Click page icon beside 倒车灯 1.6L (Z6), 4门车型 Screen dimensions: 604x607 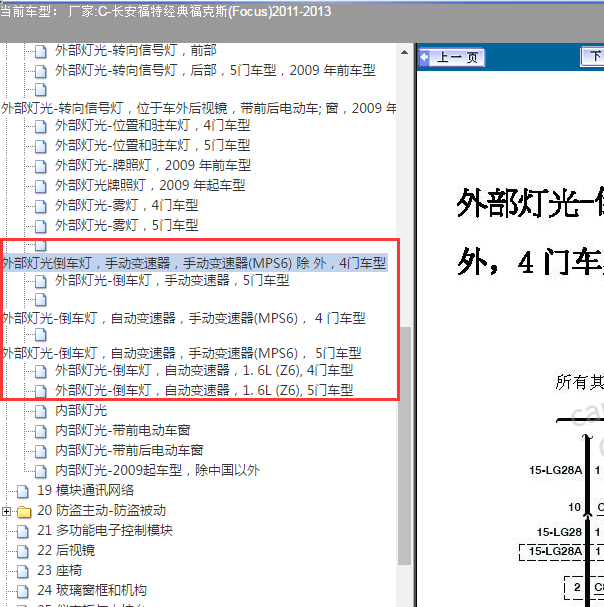tap(41, 371)
